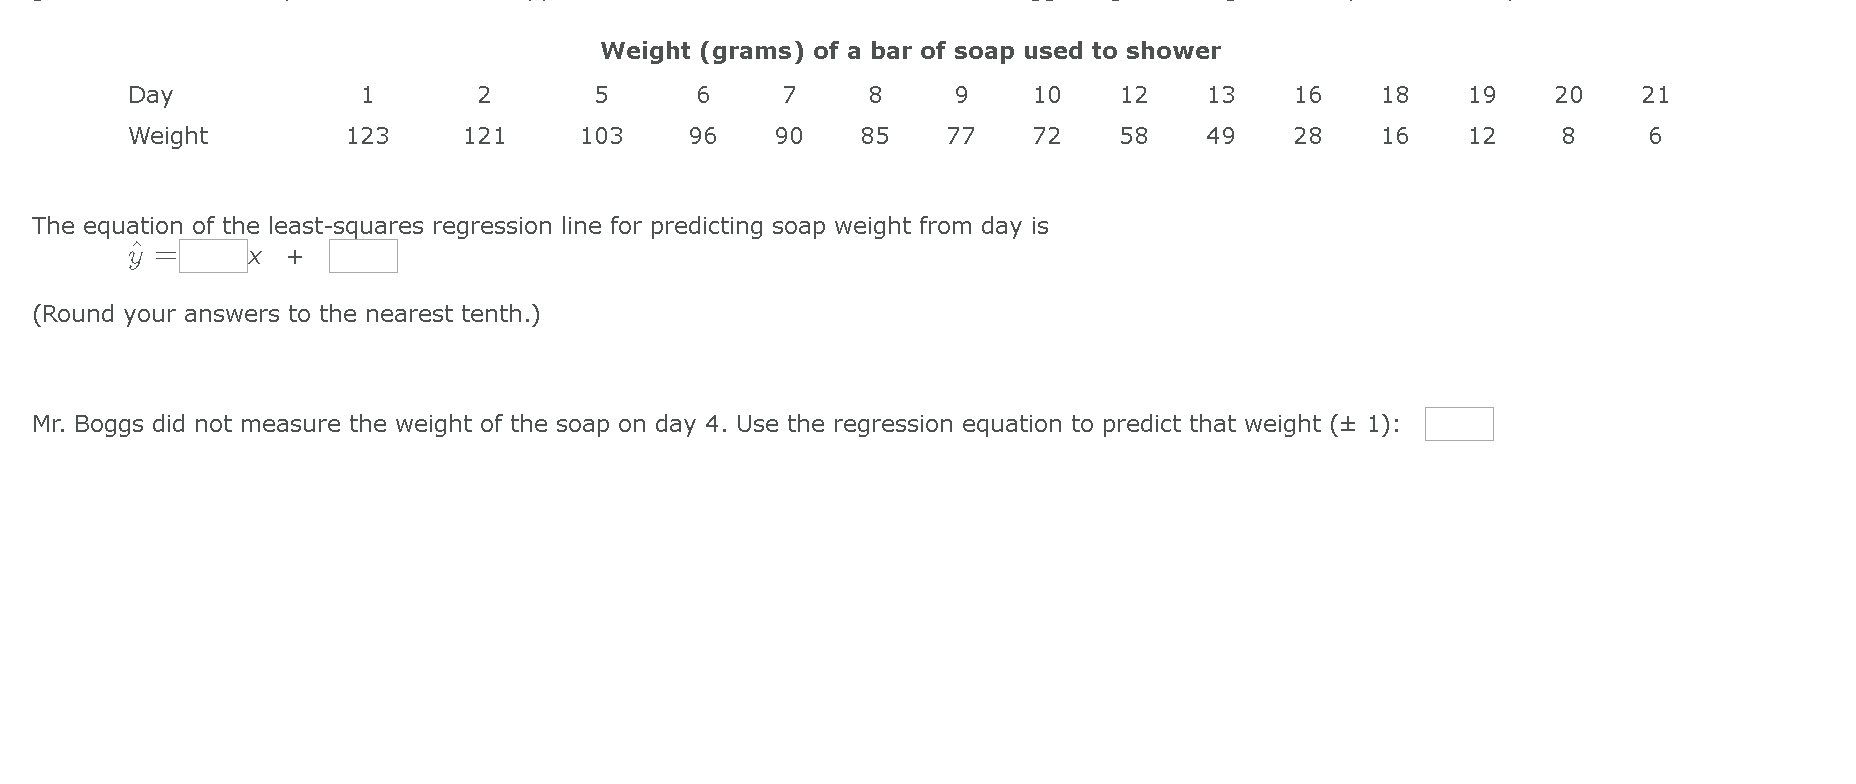This screenshot has height=784, width=1856.
Task: Click the number 1 in the Day row
Action: tap(369, 95)
